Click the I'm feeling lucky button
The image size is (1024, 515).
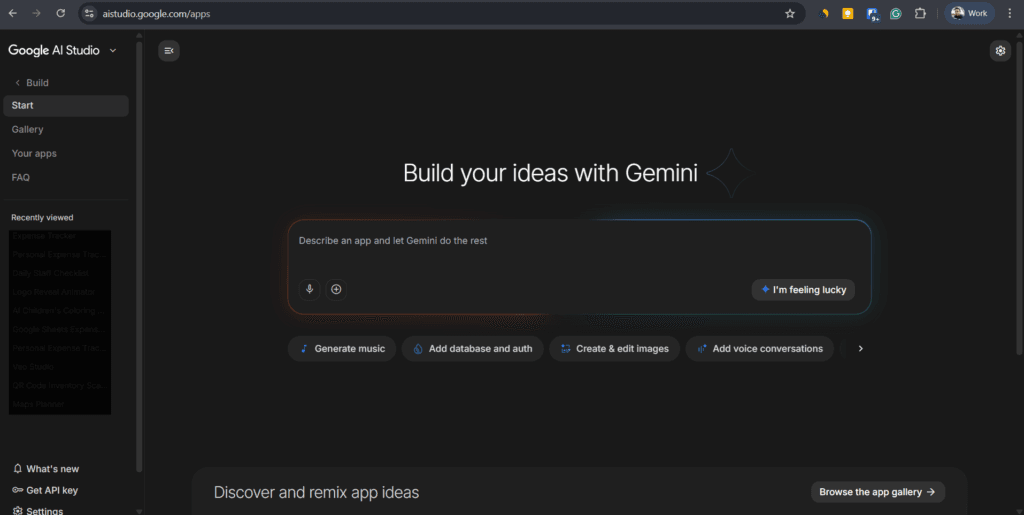pos(803,290)
